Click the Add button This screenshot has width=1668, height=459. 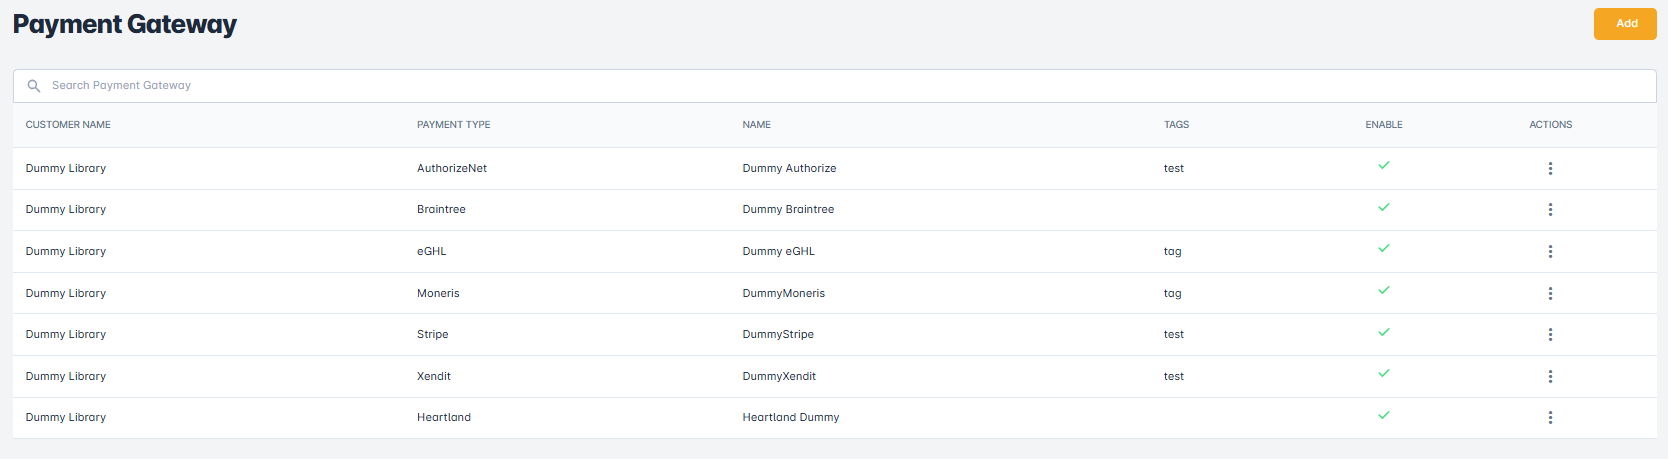coord(1625,24)
